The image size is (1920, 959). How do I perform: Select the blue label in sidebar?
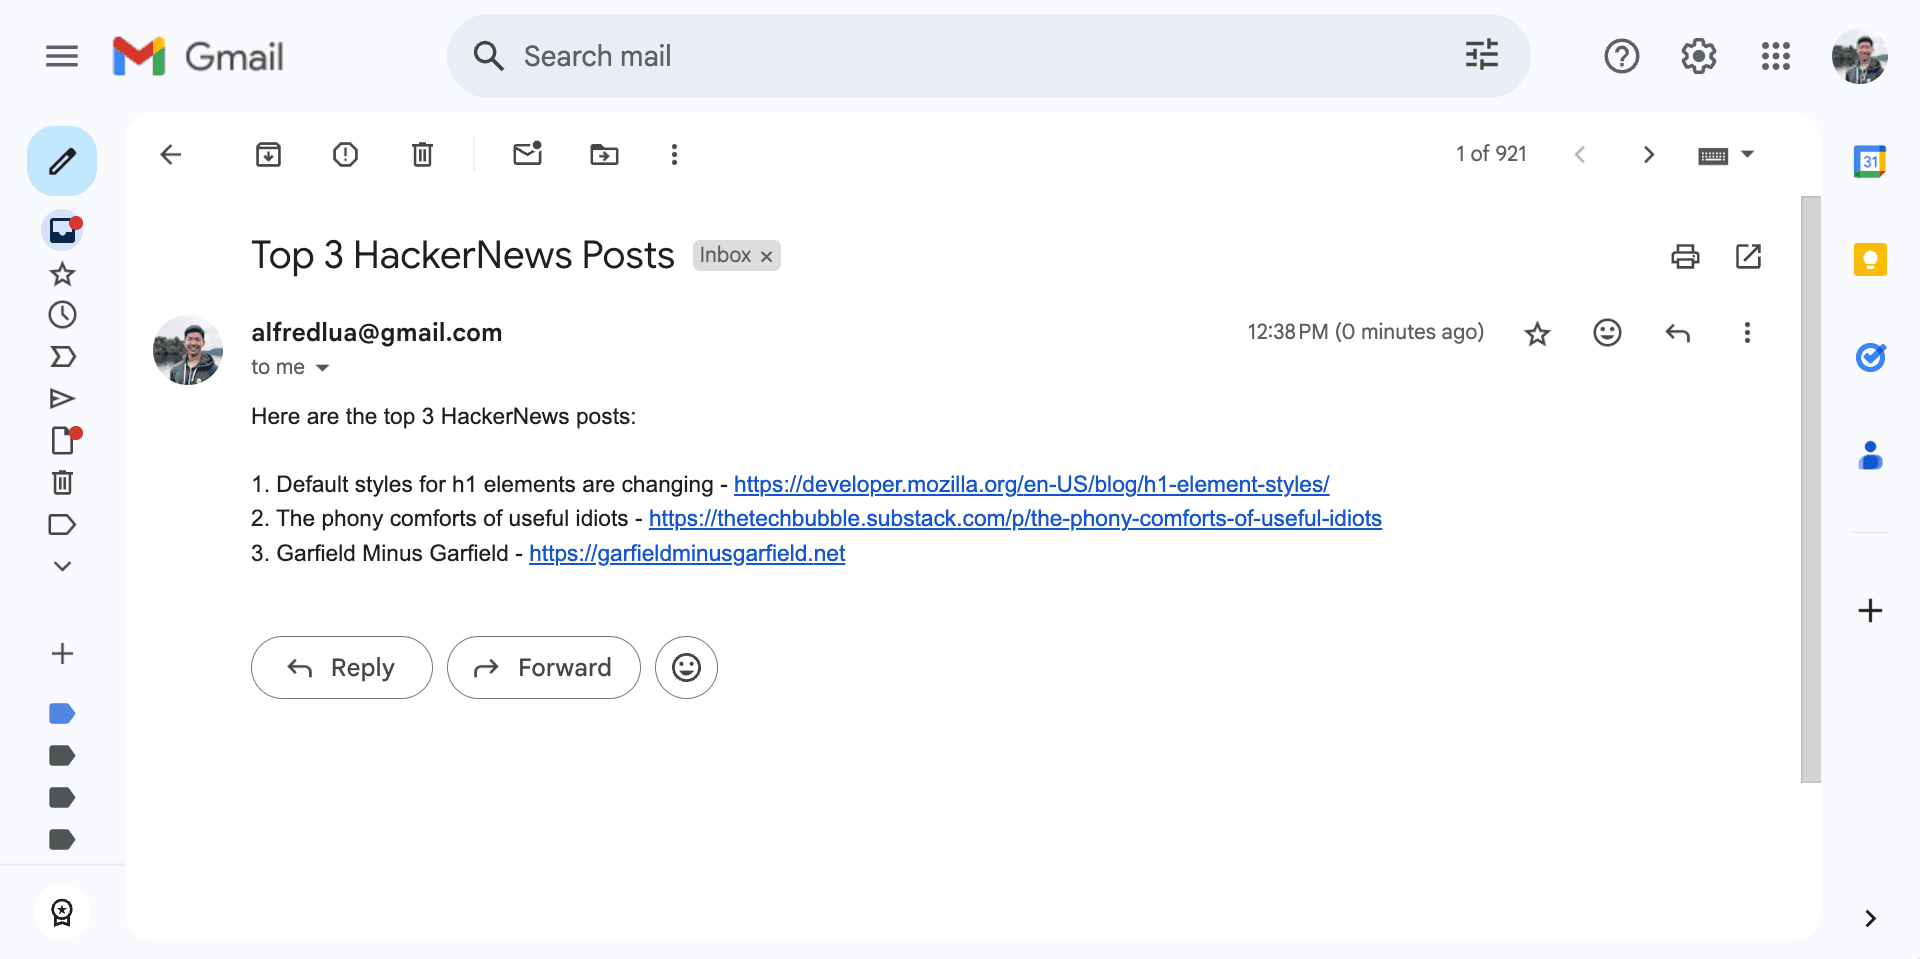point(62,714)
